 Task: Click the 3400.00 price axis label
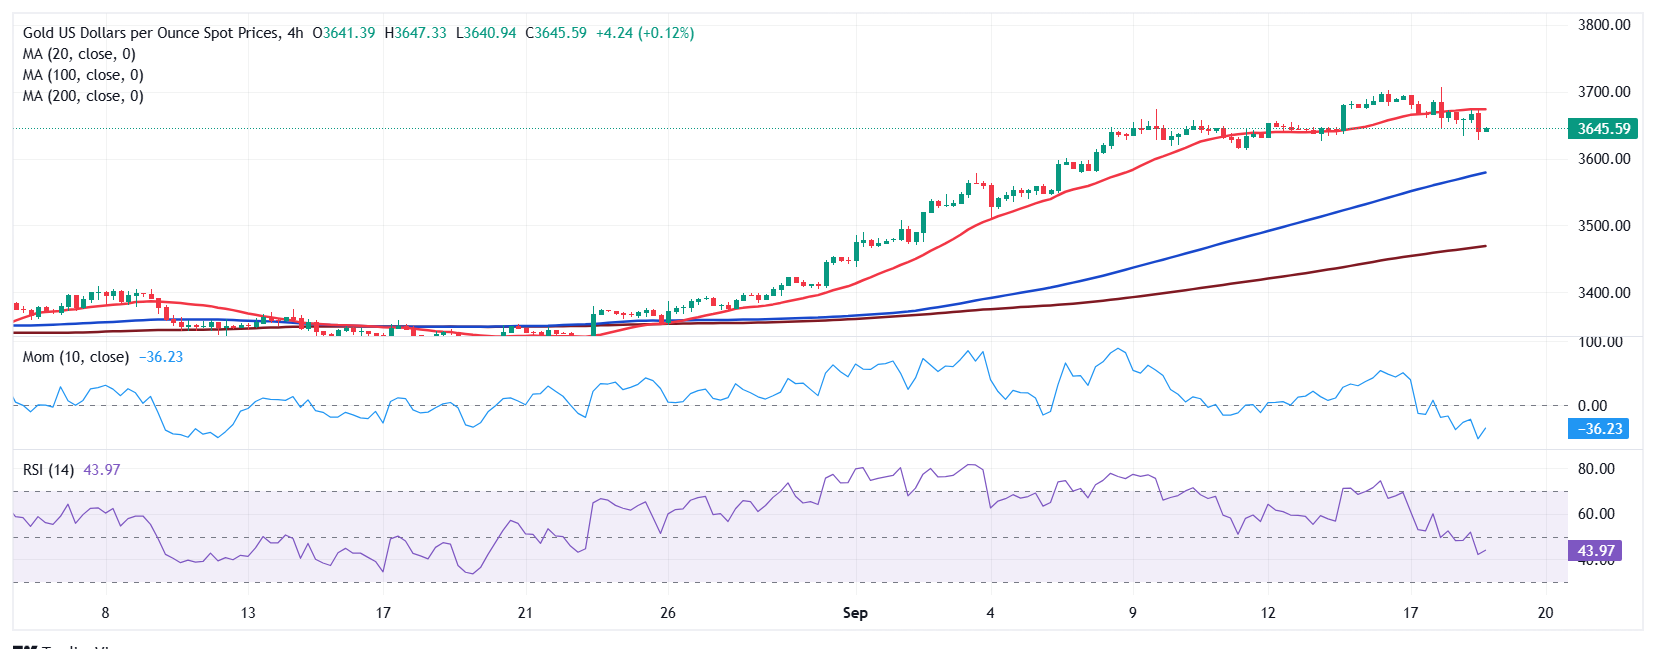click(1604, 293)
